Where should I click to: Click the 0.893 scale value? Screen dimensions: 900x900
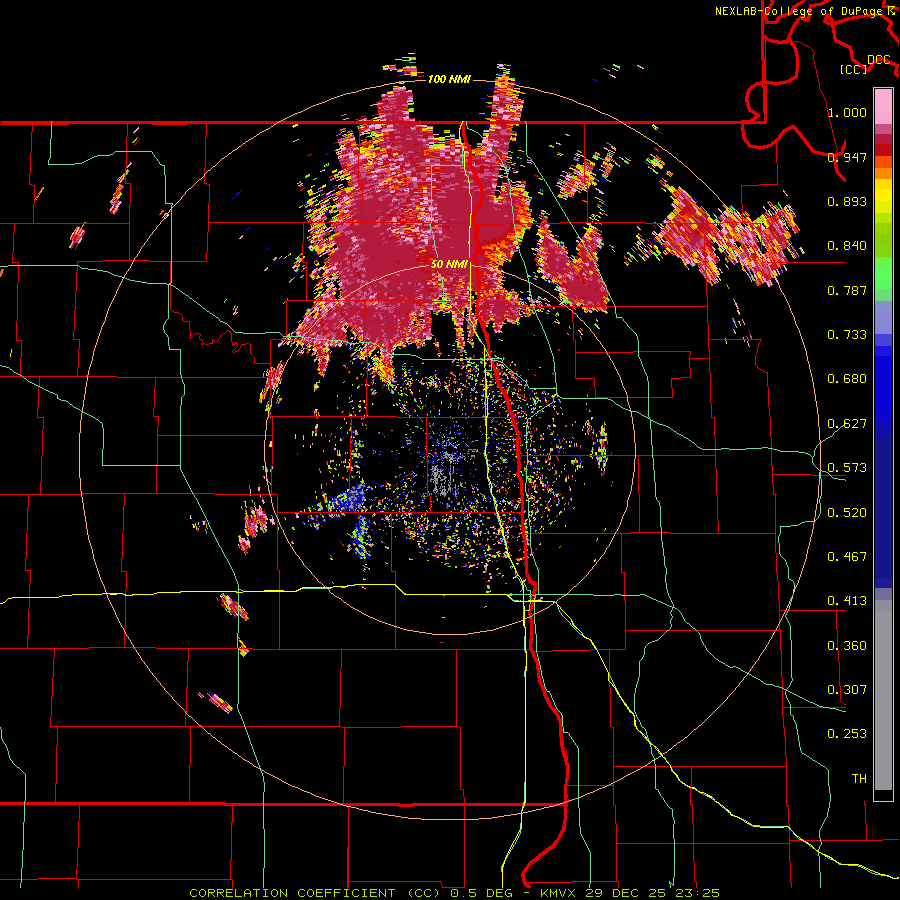point(847,201)
